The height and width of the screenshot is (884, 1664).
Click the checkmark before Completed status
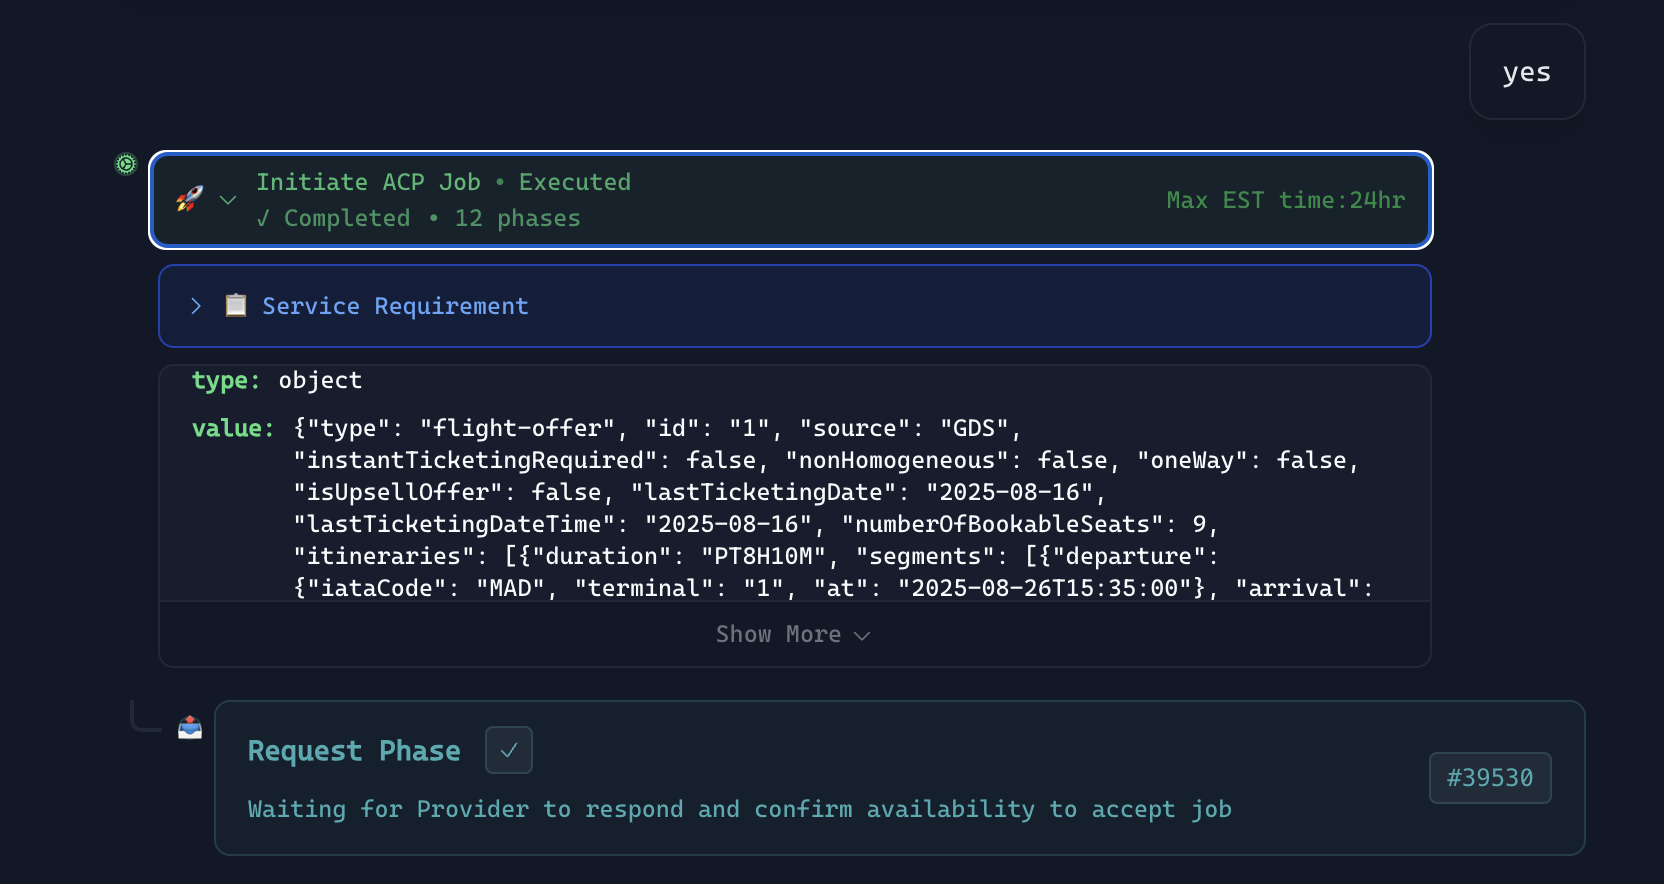[x=263, y=218]
